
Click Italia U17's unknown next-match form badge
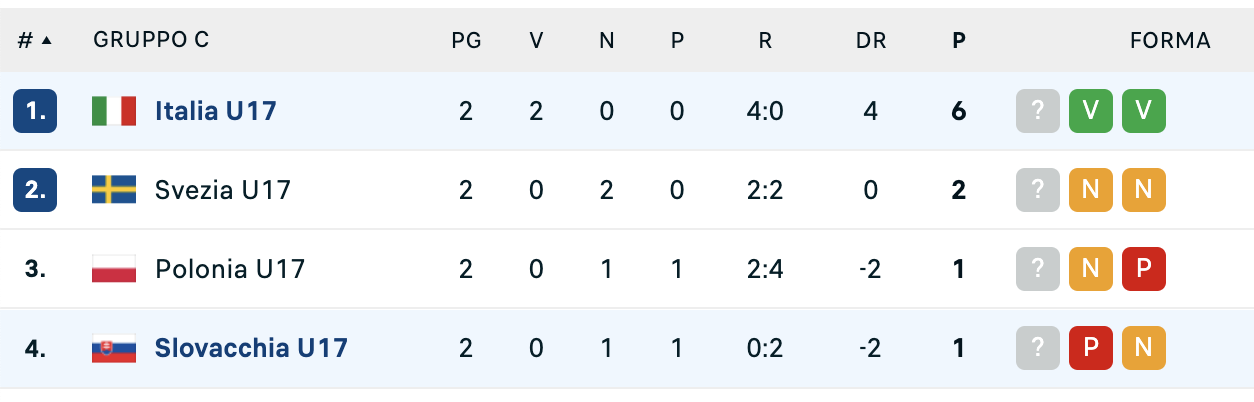point(1038,111)
